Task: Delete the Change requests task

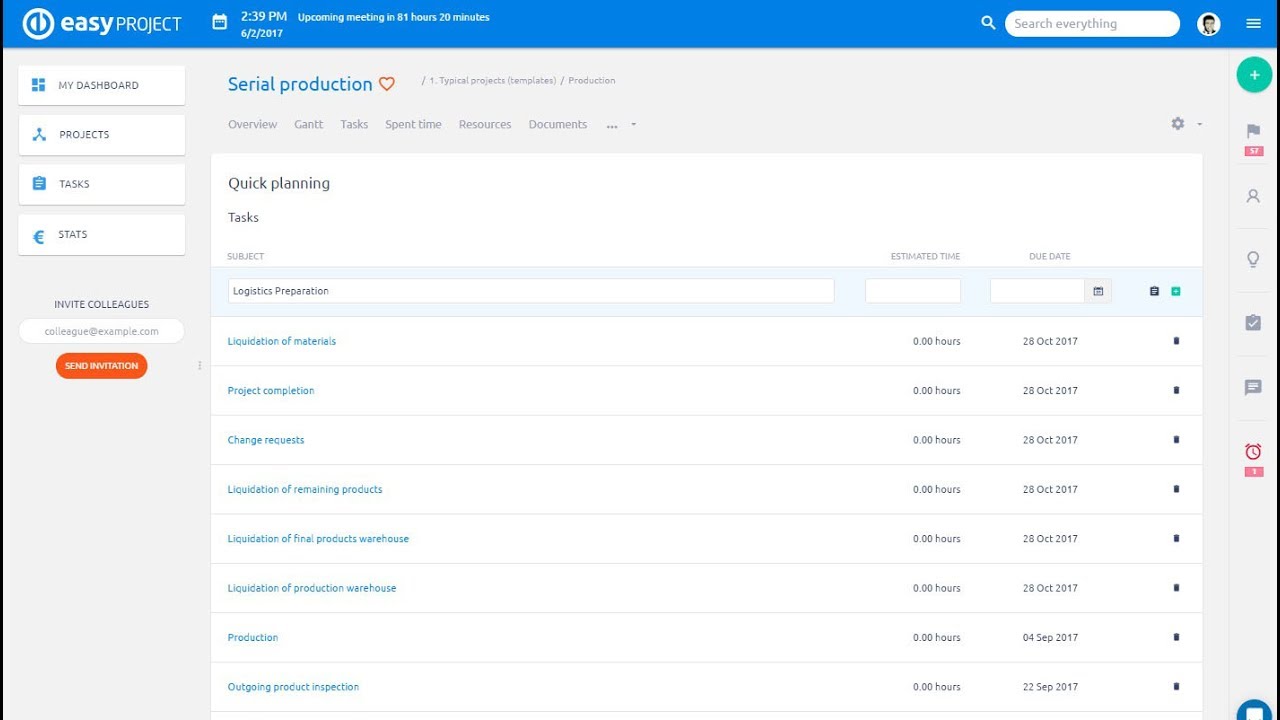Action: pyautogui.click(x=1176, y=440)
